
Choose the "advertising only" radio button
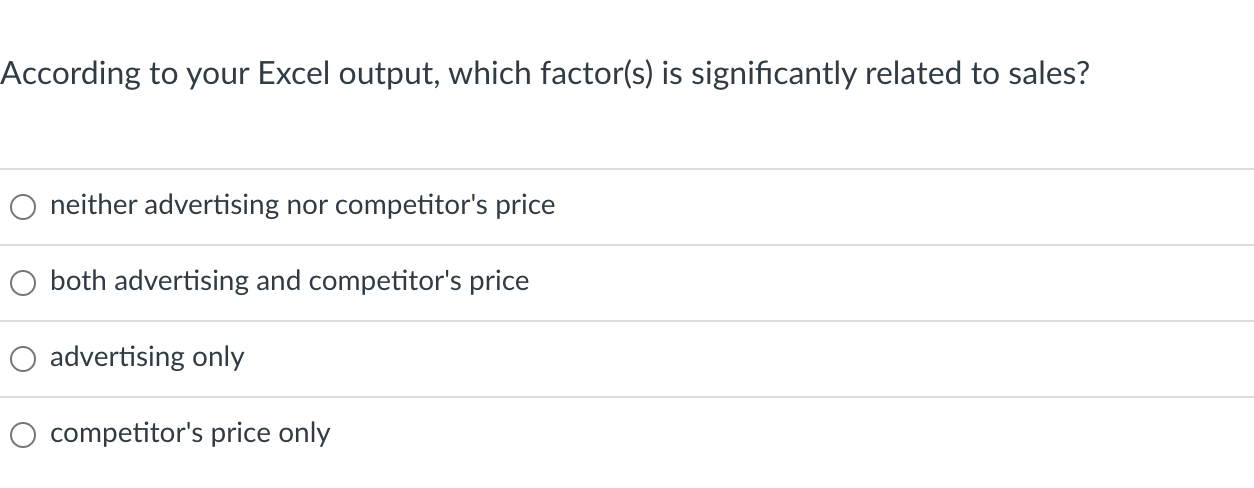[24, 359]
